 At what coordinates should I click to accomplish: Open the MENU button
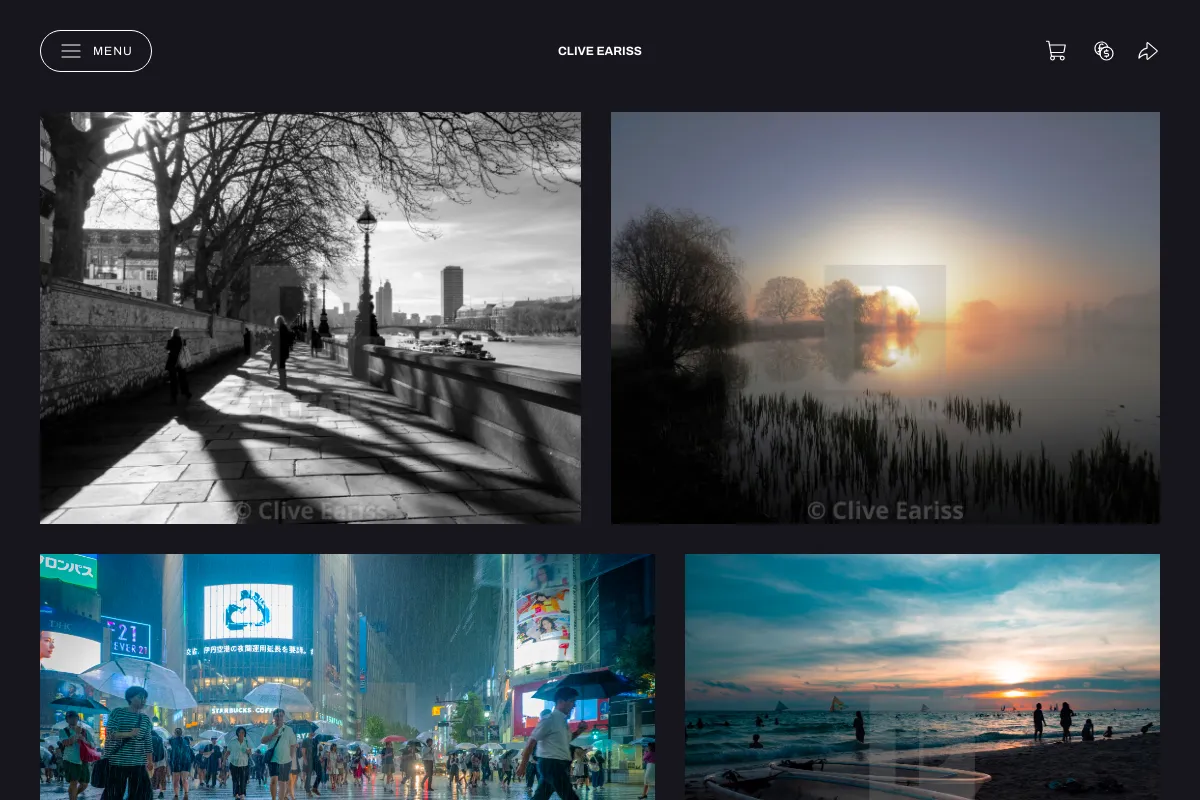coord(96,51)
